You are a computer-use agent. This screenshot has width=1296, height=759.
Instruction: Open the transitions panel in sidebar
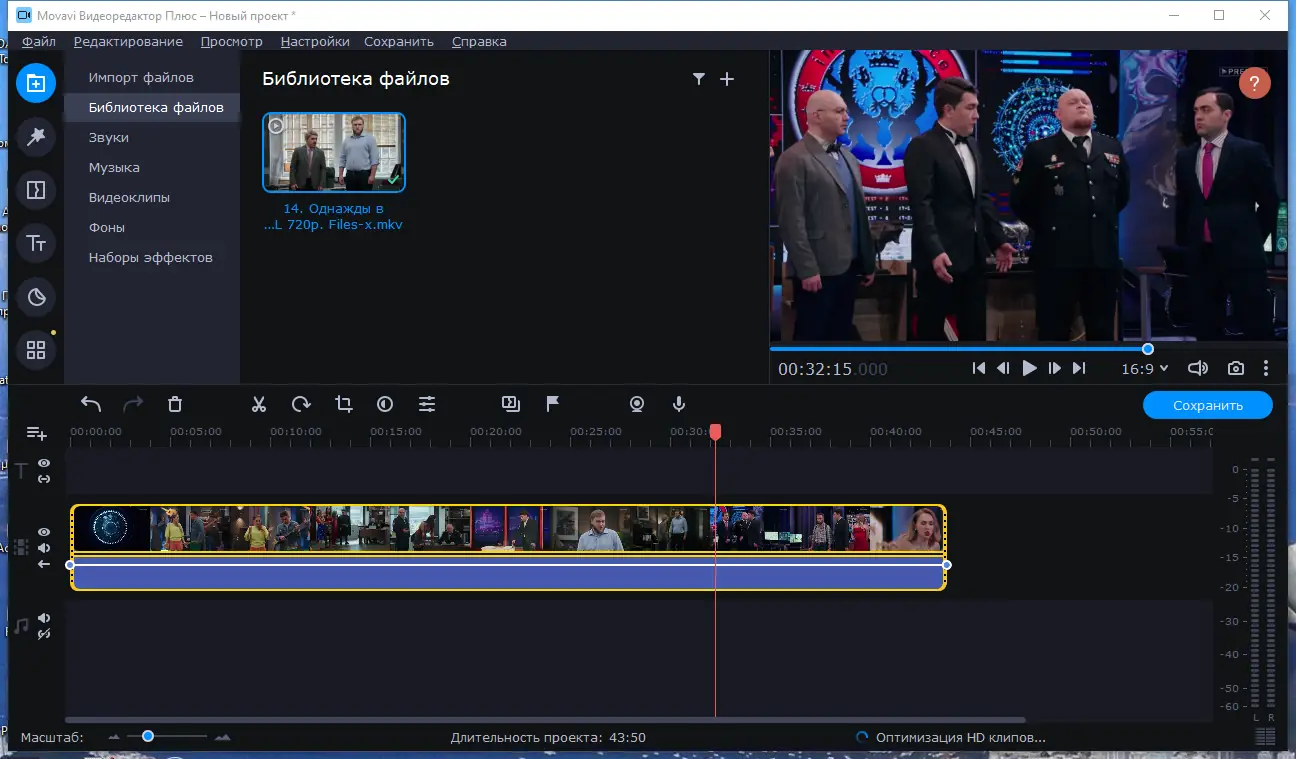36,190
